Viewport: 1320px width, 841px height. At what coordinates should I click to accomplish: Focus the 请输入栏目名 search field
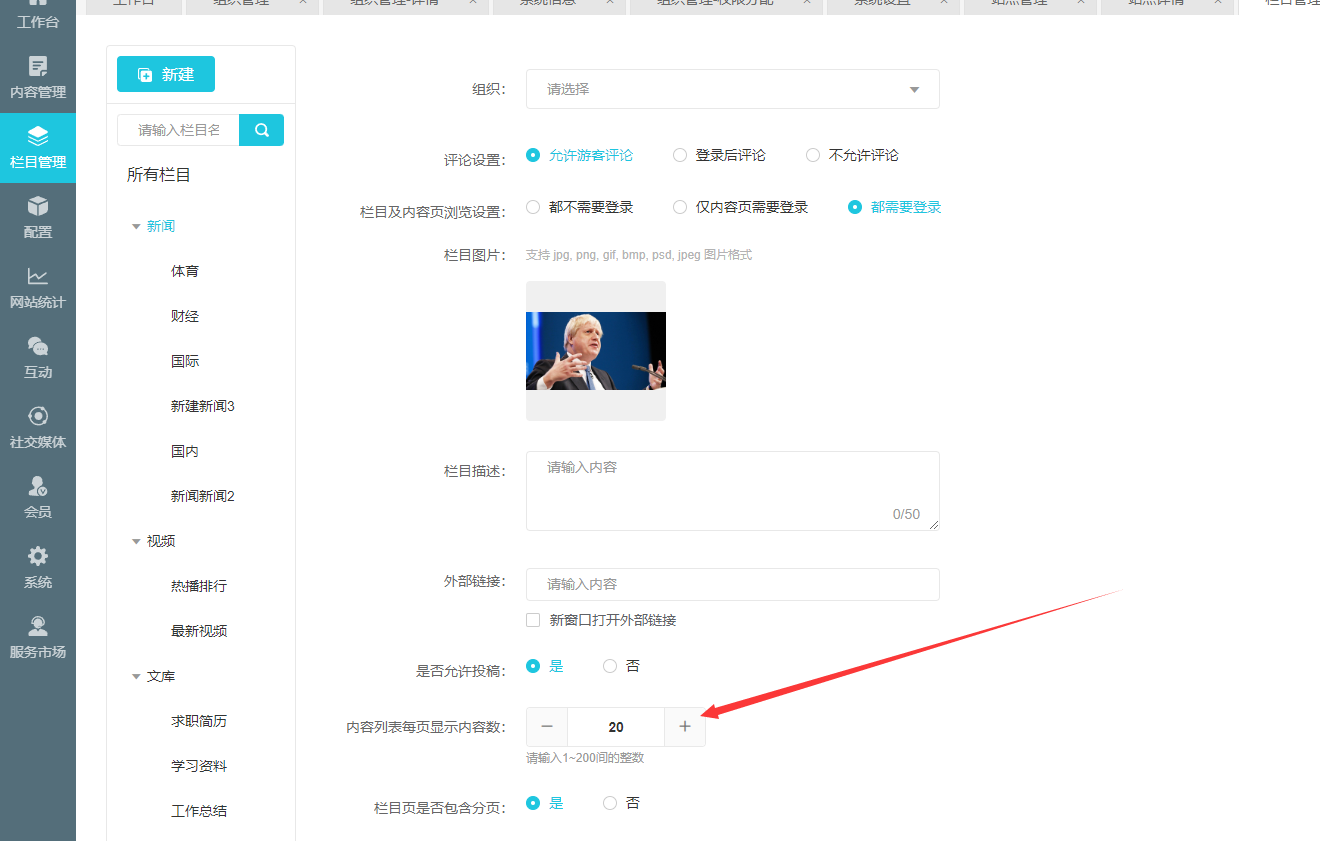tap(178, 130)
